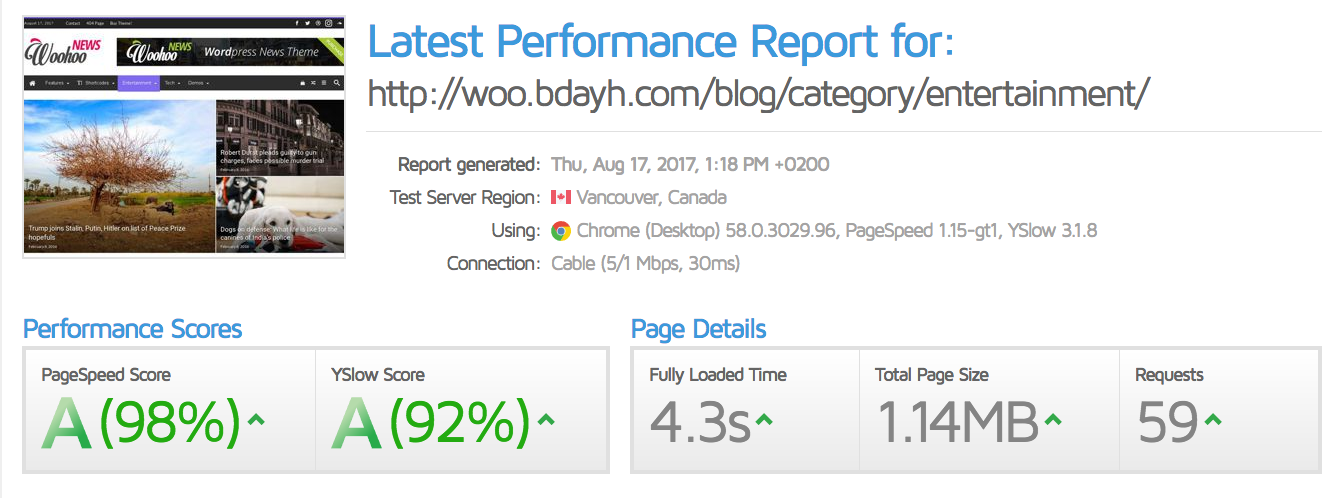Select the highlighted Entertainment menu item
The width and height of the screenshot is (1336, 498).
click(x=138, y=83)
